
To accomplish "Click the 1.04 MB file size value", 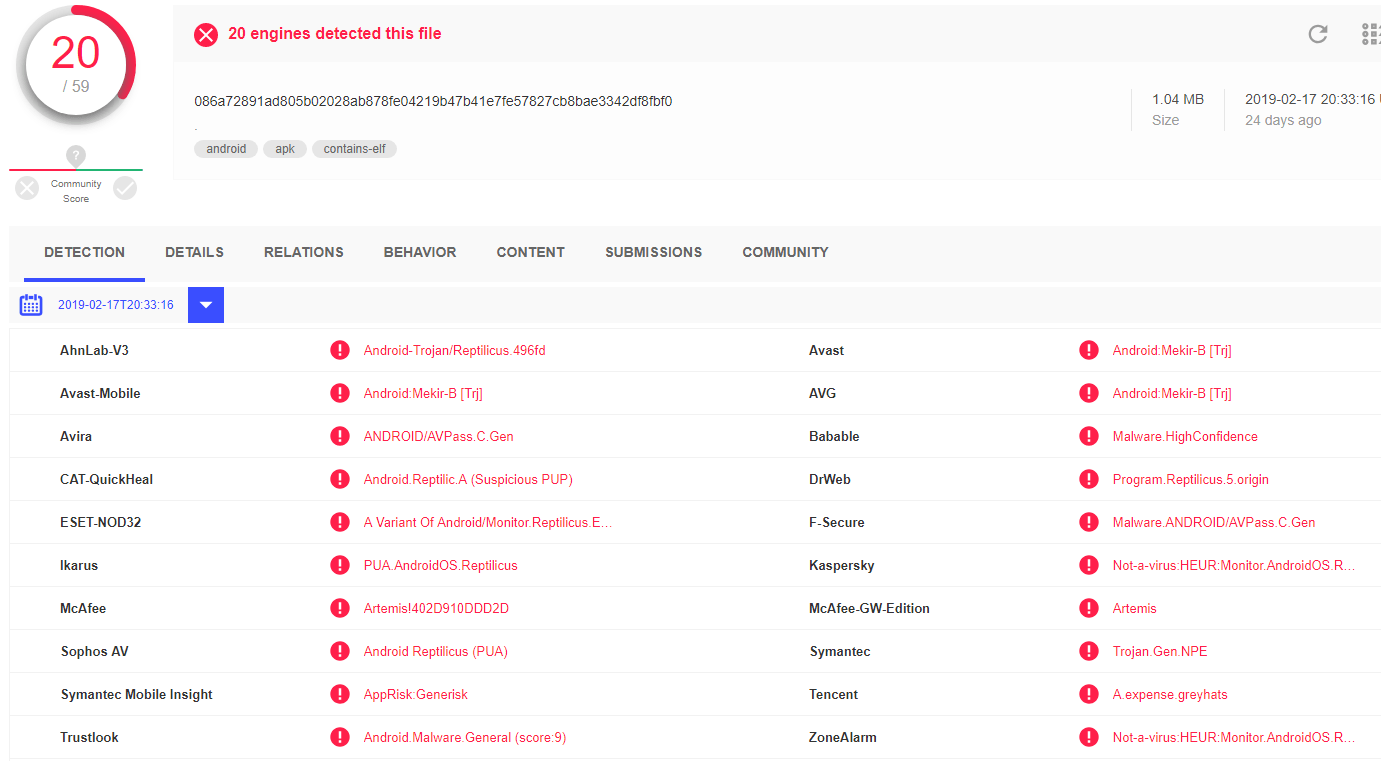I will (x=1178, y=99).
